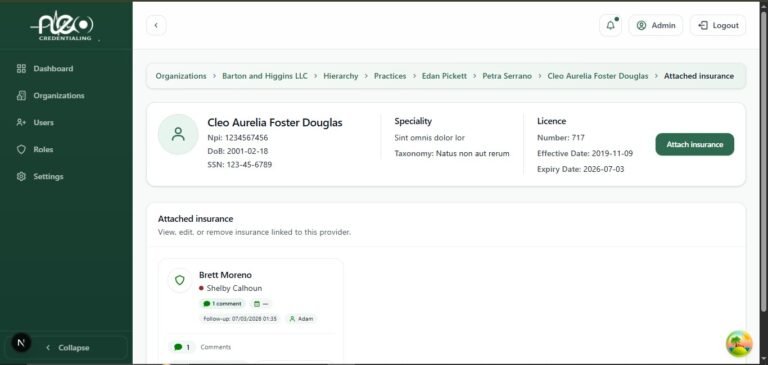Screen dimensions: 768x365
Task: Click Taxonomy: Natus non aut rerum
Action: pos(452,153)
